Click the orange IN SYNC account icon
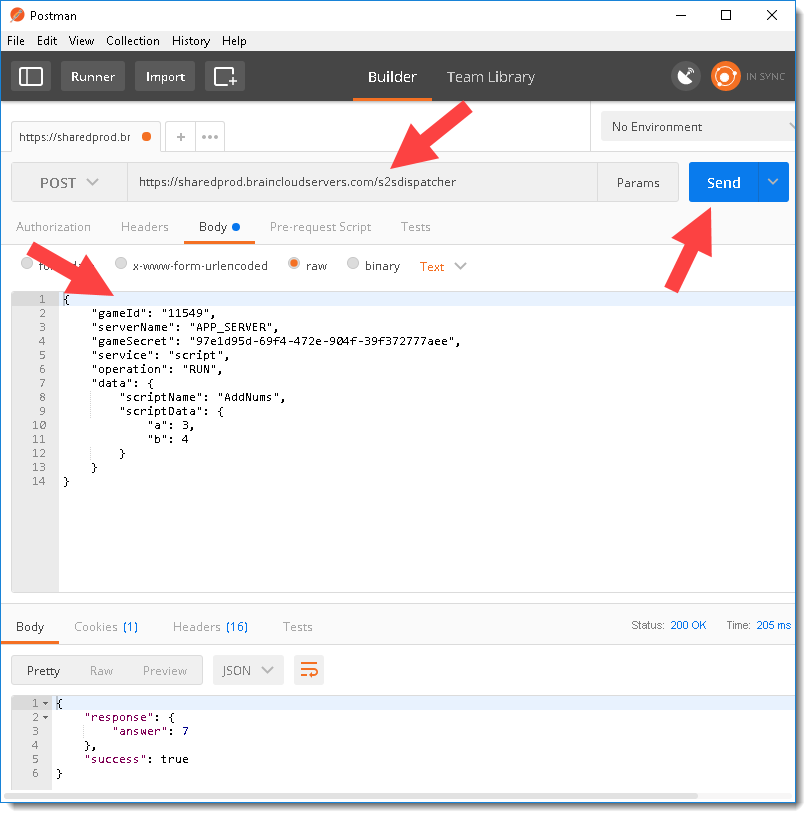The height and width of the screenshot is (818, 811). coord(726,76)
